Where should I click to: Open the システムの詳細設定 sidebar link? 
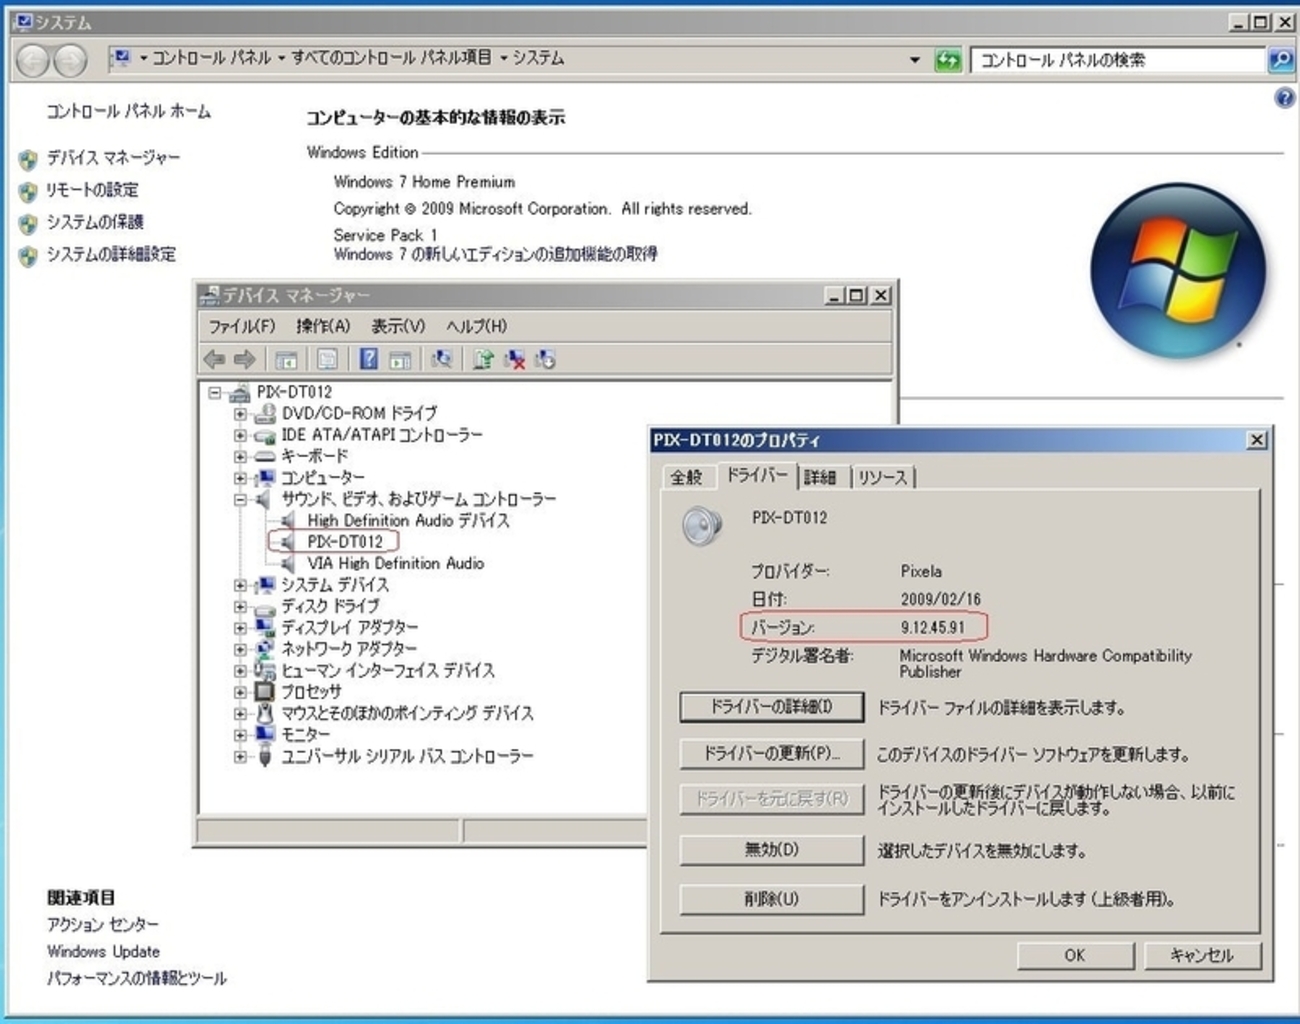111,254
